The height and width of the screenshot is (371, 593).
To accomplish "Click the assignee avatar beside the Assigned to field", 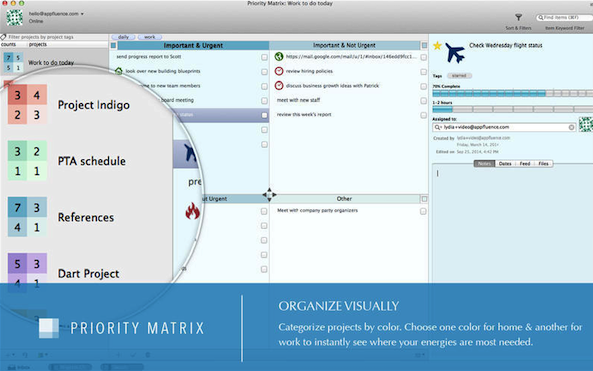I will [x=586, y=124].
